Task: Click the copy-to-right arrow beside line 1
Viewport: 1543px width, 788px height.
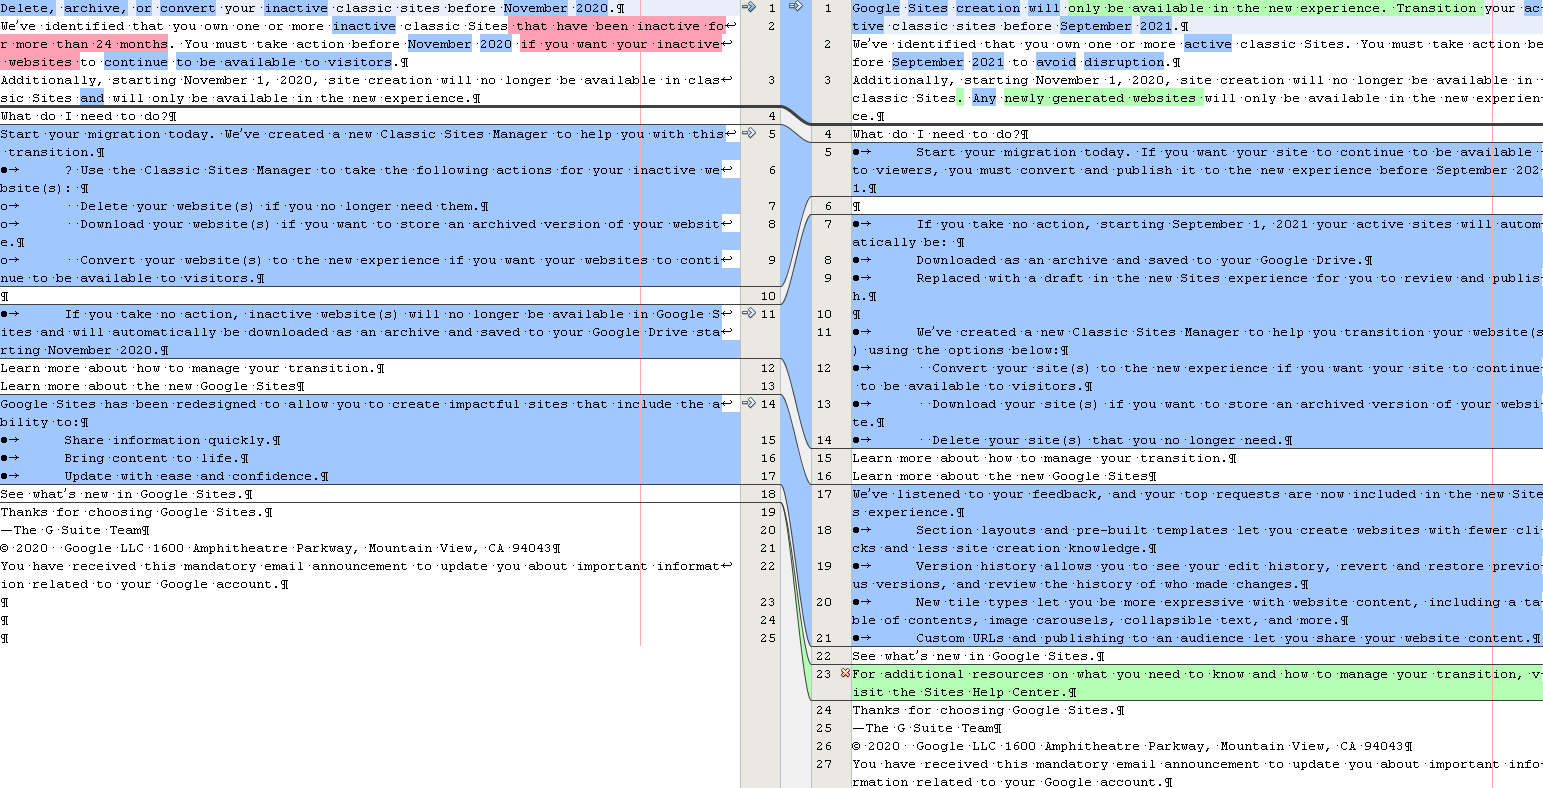Action: pos(747,7)
